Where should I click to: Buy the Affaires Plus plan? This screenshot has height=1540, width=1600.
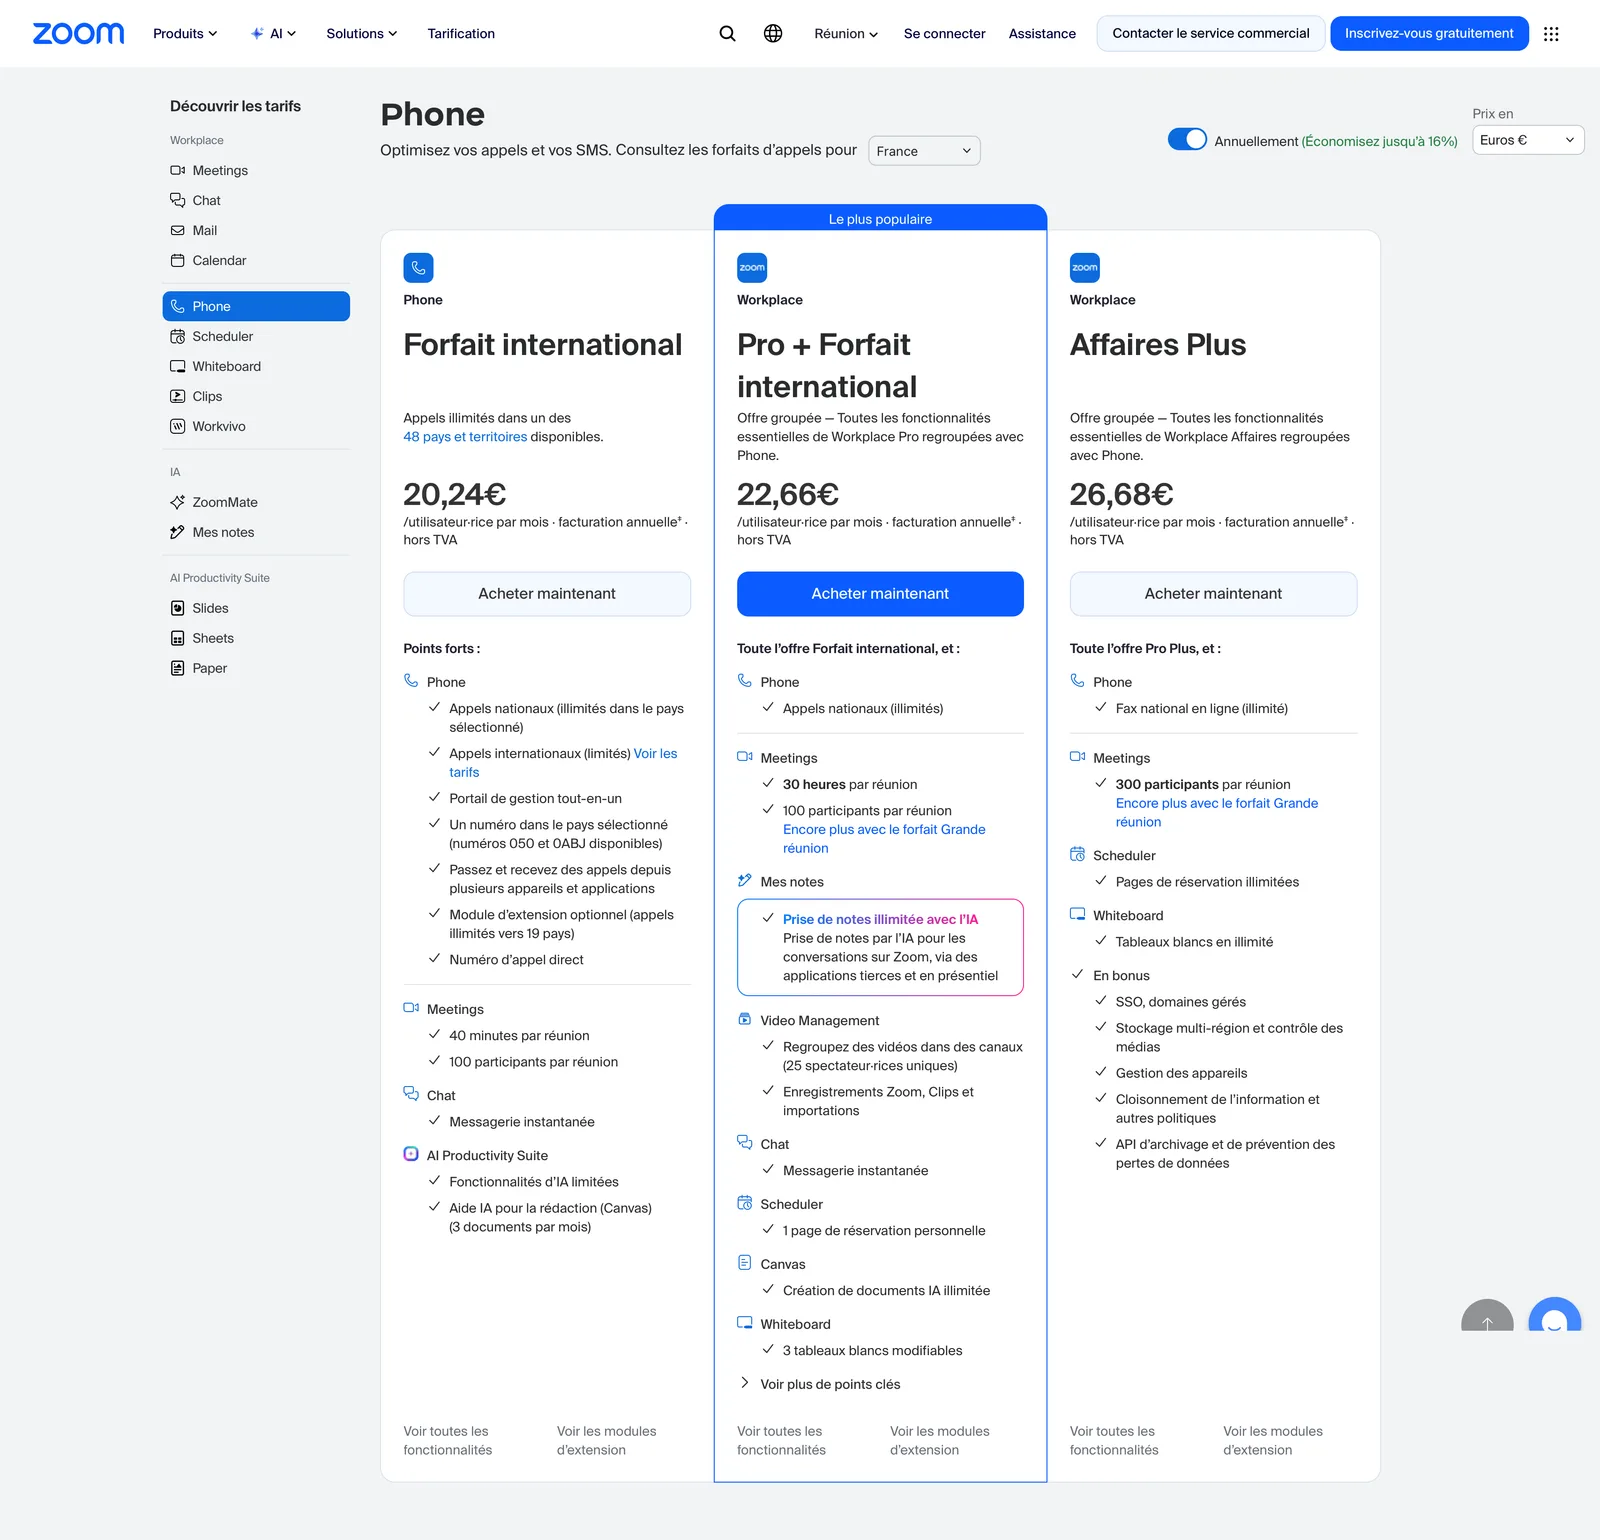pos(1213,594)
